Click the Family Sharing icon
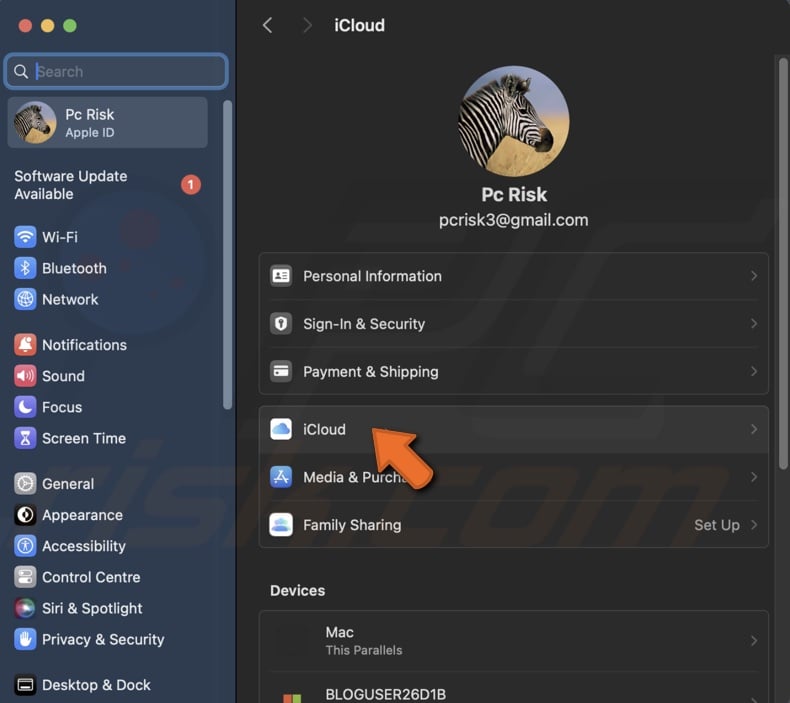Viewport: 790px width, 703px height. pos(281,525)
